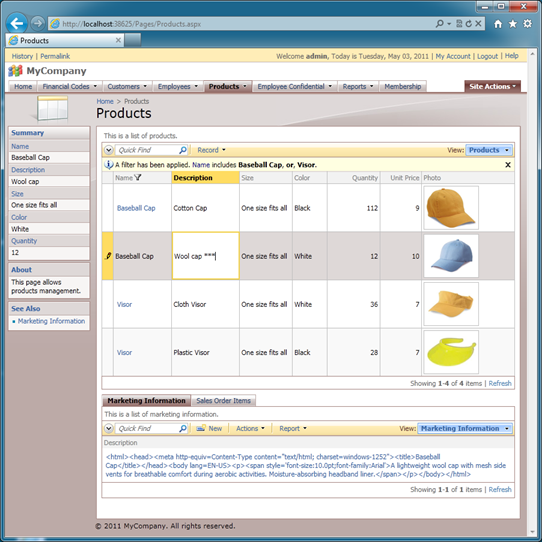
Task: Open the favorites star icon
Action: [513, 24]
